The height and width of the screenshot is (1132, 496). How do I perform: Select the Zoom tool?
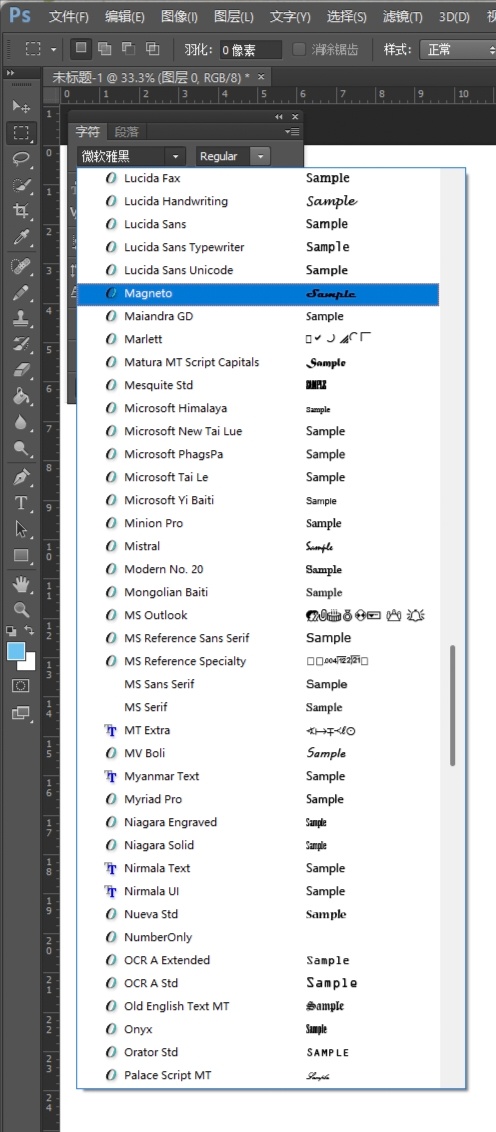(21, 609)
